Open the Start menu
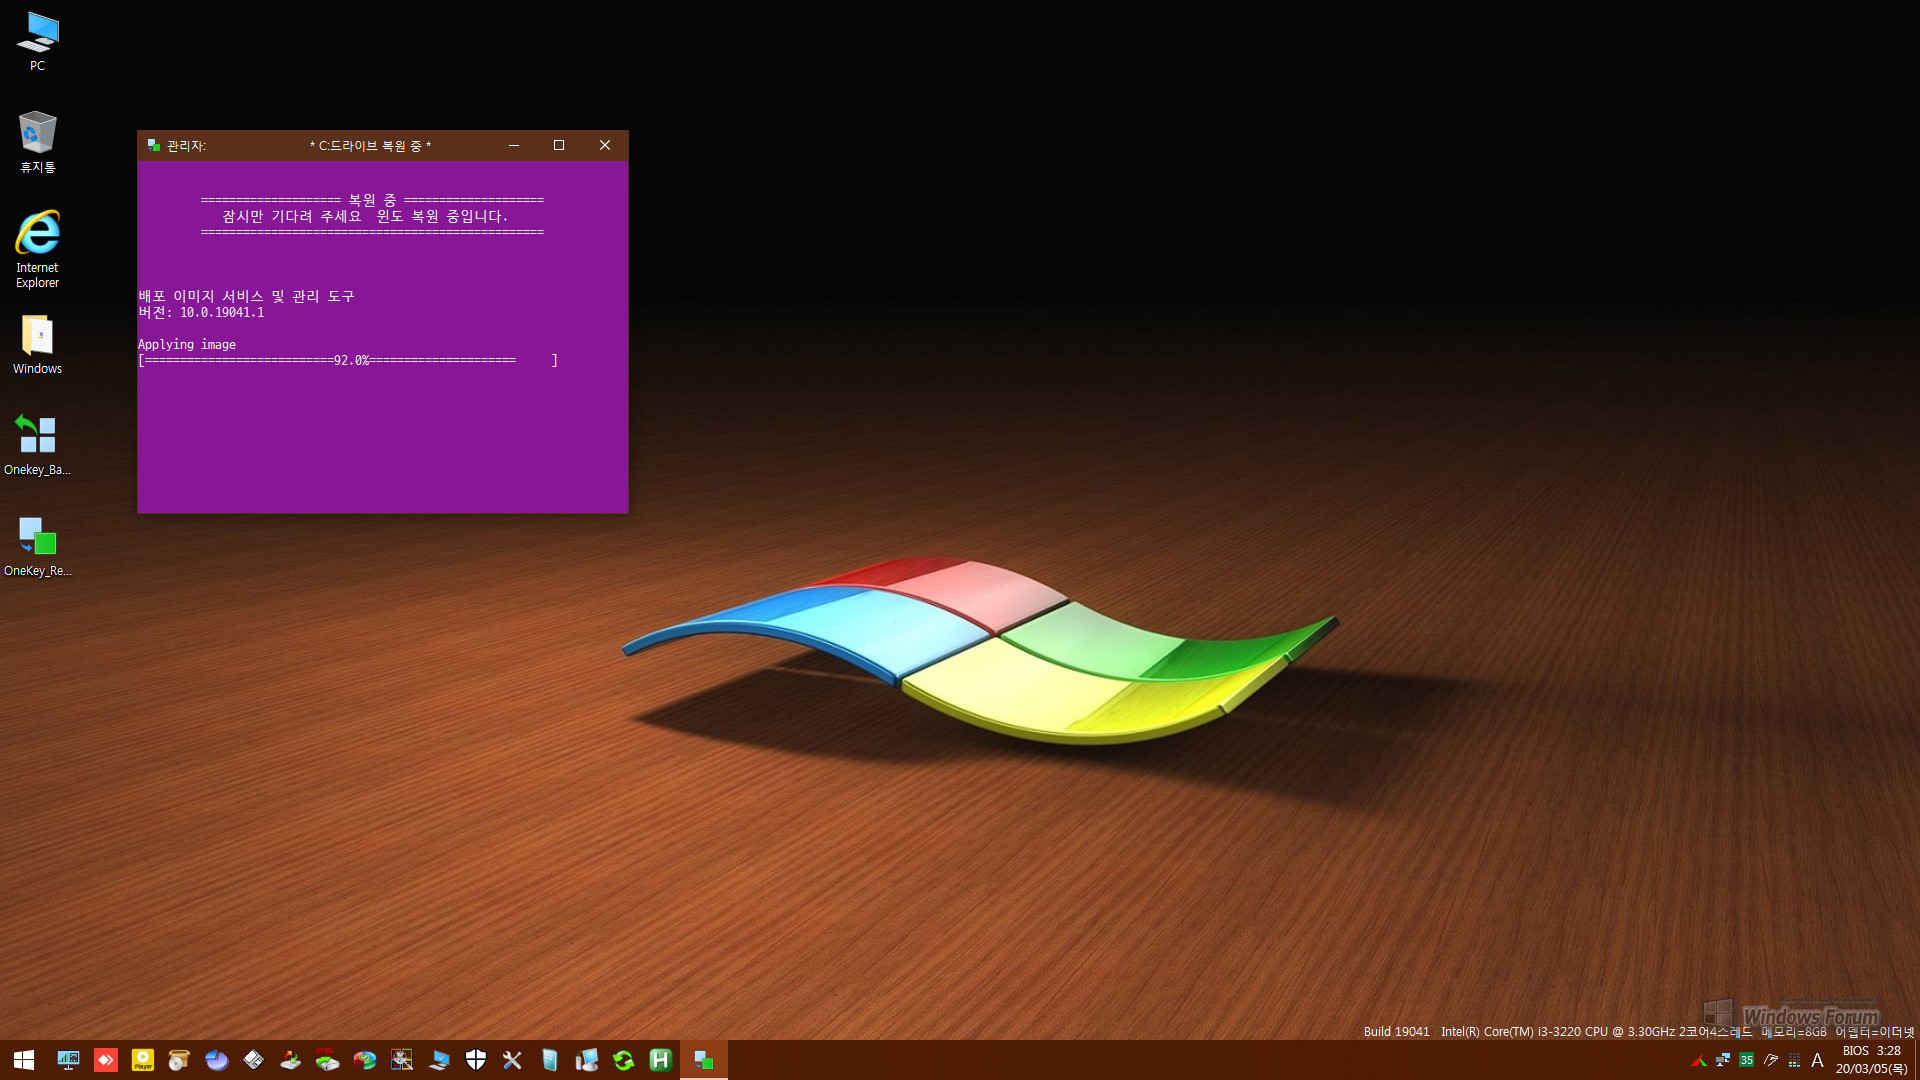The width and height of the screenshot is (1920, 1080). tap(24, 1060)
